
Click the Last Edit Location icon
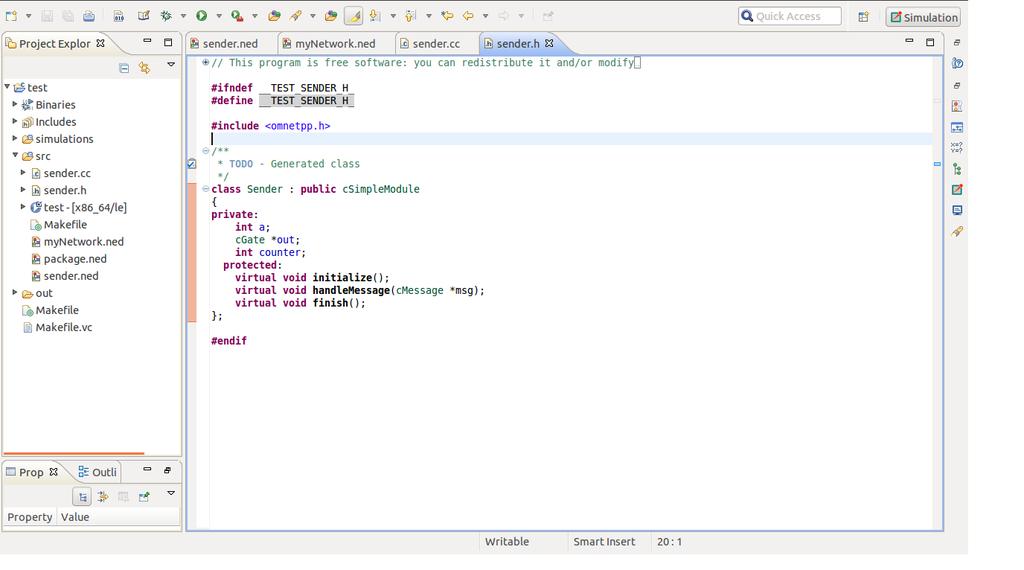447,16
